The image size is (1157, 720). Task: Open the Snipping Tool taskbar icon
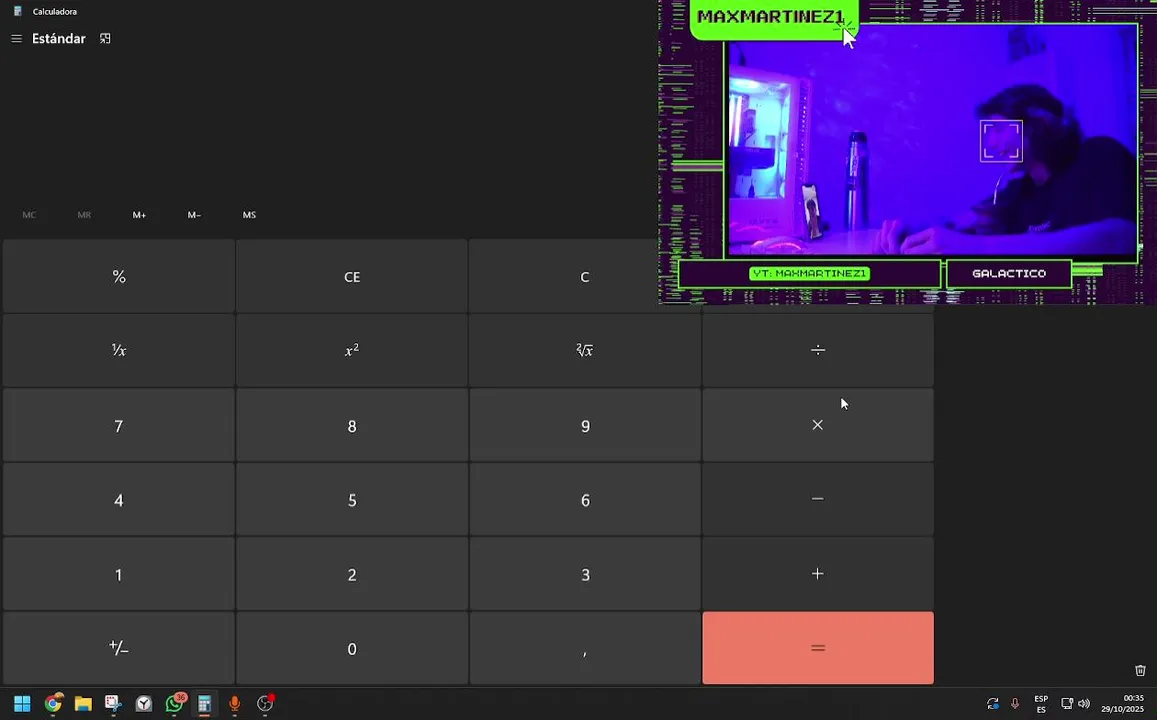[113, 703]
